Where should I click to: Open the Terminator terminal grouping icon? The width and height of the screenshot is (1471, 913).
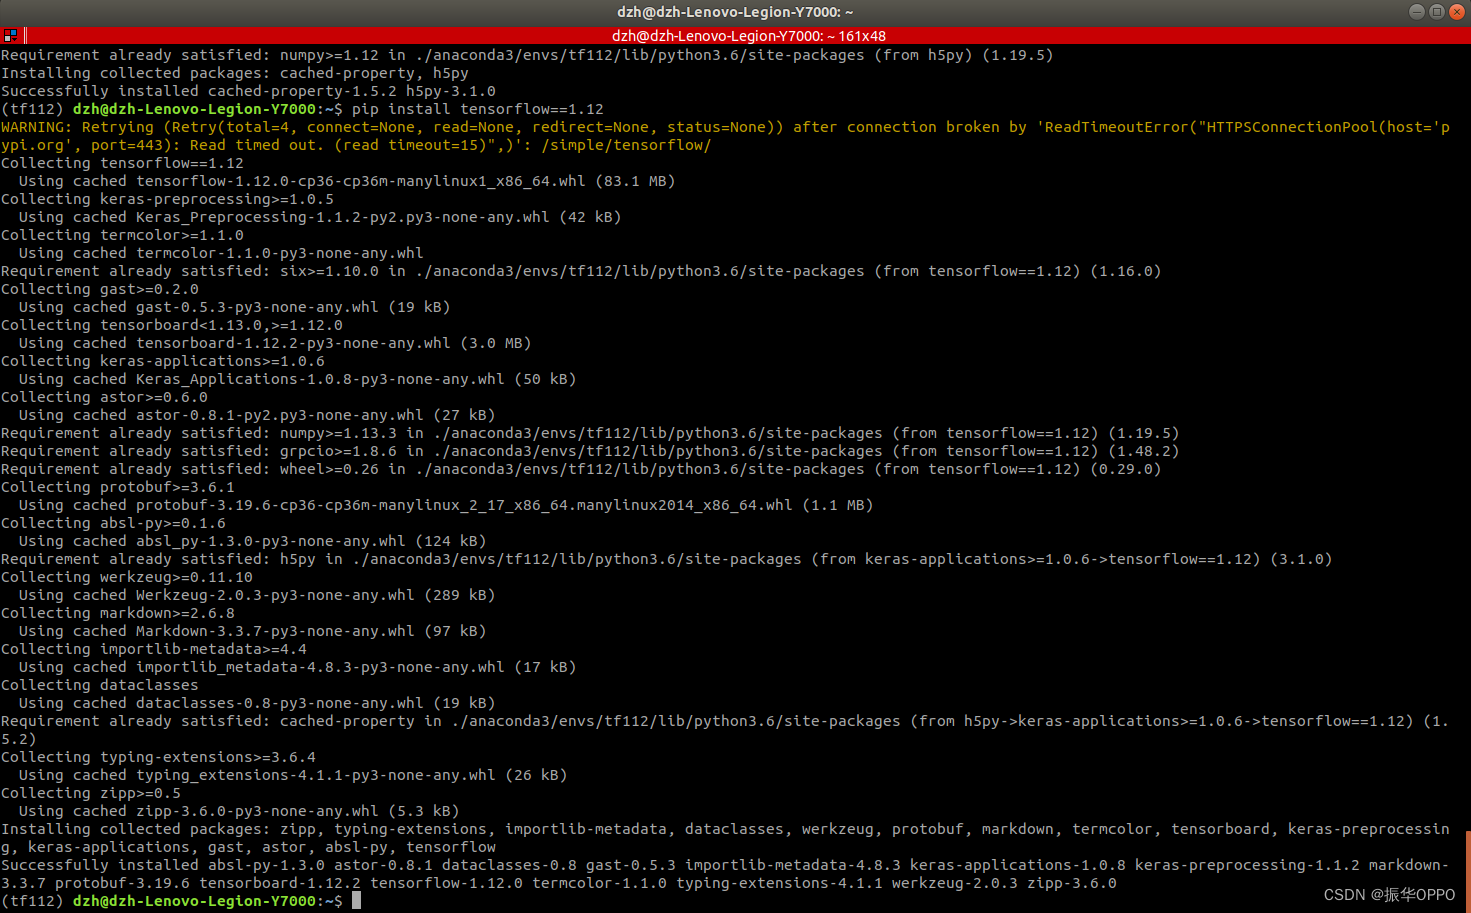(x=11, y=36)
